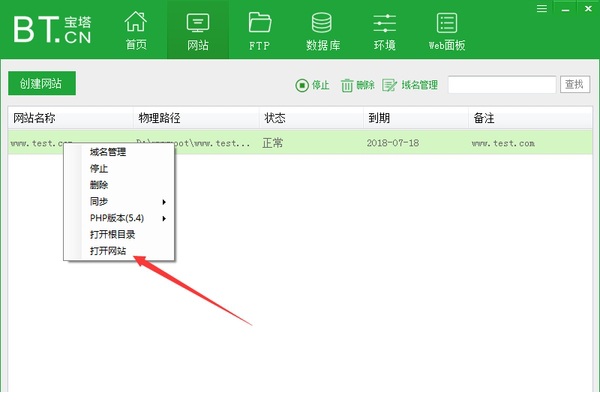
Task: Click the 创建网站 button
Action: pyautogui.click(x=42, y=85)
